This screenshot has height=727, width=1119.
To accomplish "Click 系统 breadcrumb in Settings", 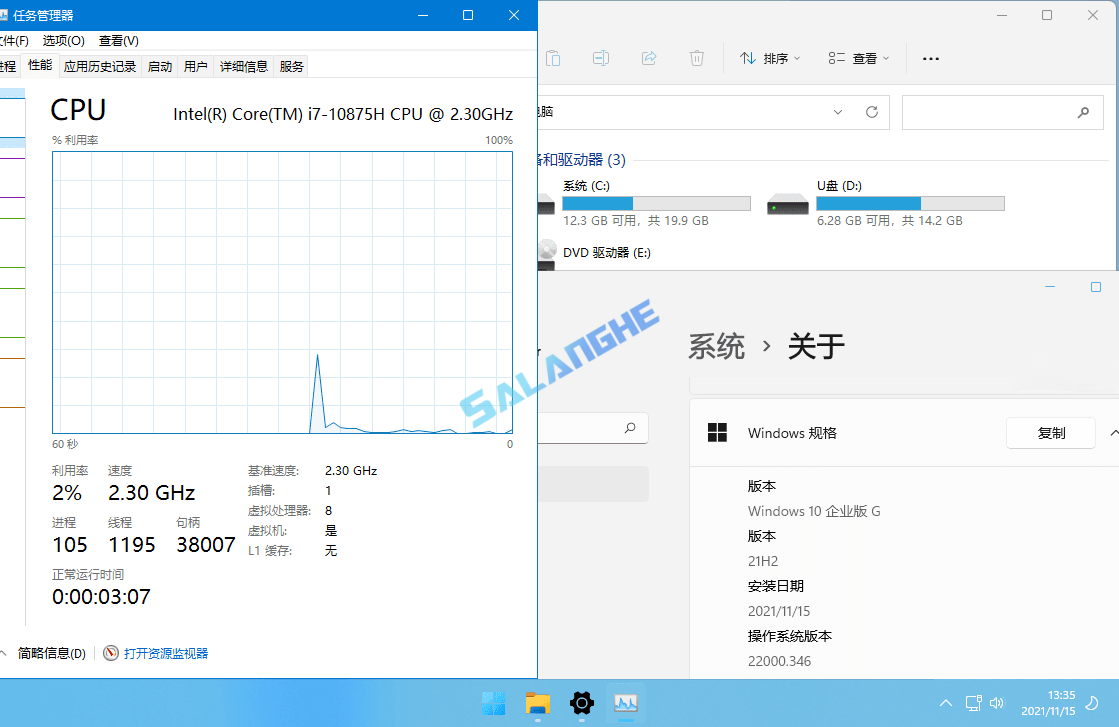I will (x=717, y=347).
